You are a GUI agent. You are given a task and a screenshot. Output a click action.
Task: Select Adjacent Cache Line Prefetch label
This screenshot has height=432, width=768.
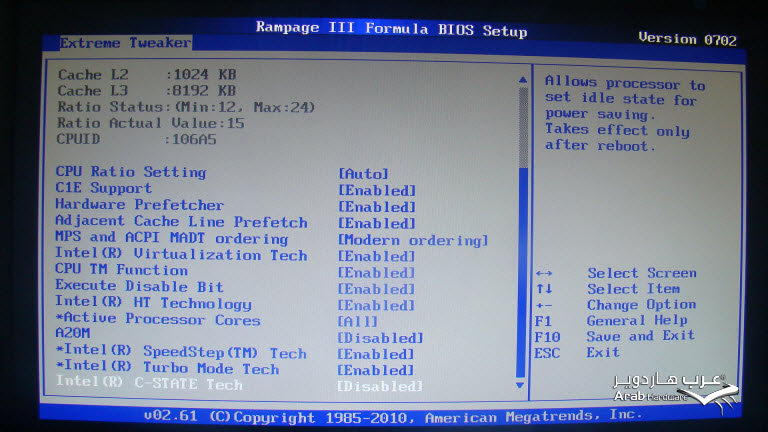(181, 221)
